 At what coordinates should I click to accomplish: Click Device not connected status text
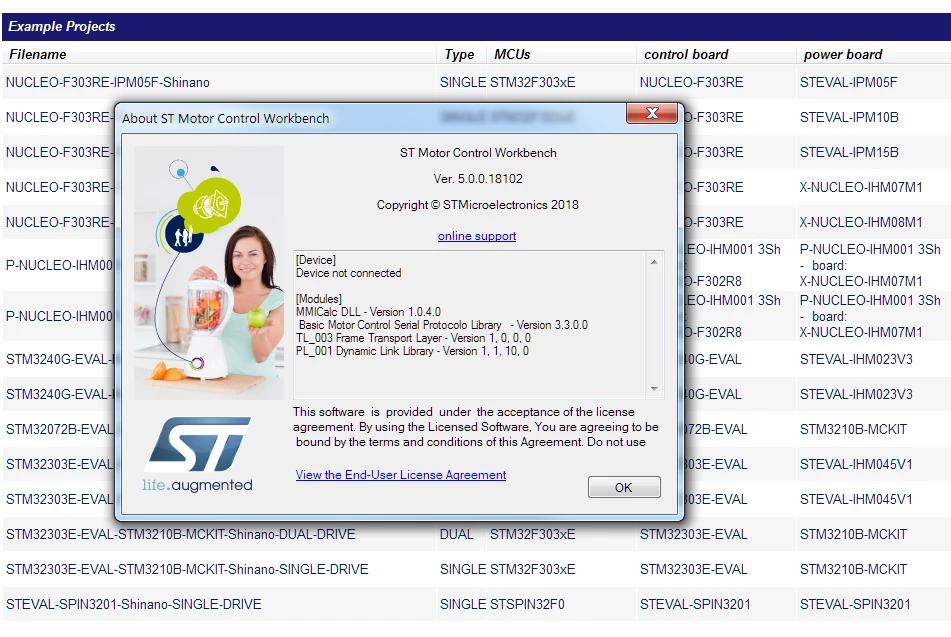pos(349,273)
